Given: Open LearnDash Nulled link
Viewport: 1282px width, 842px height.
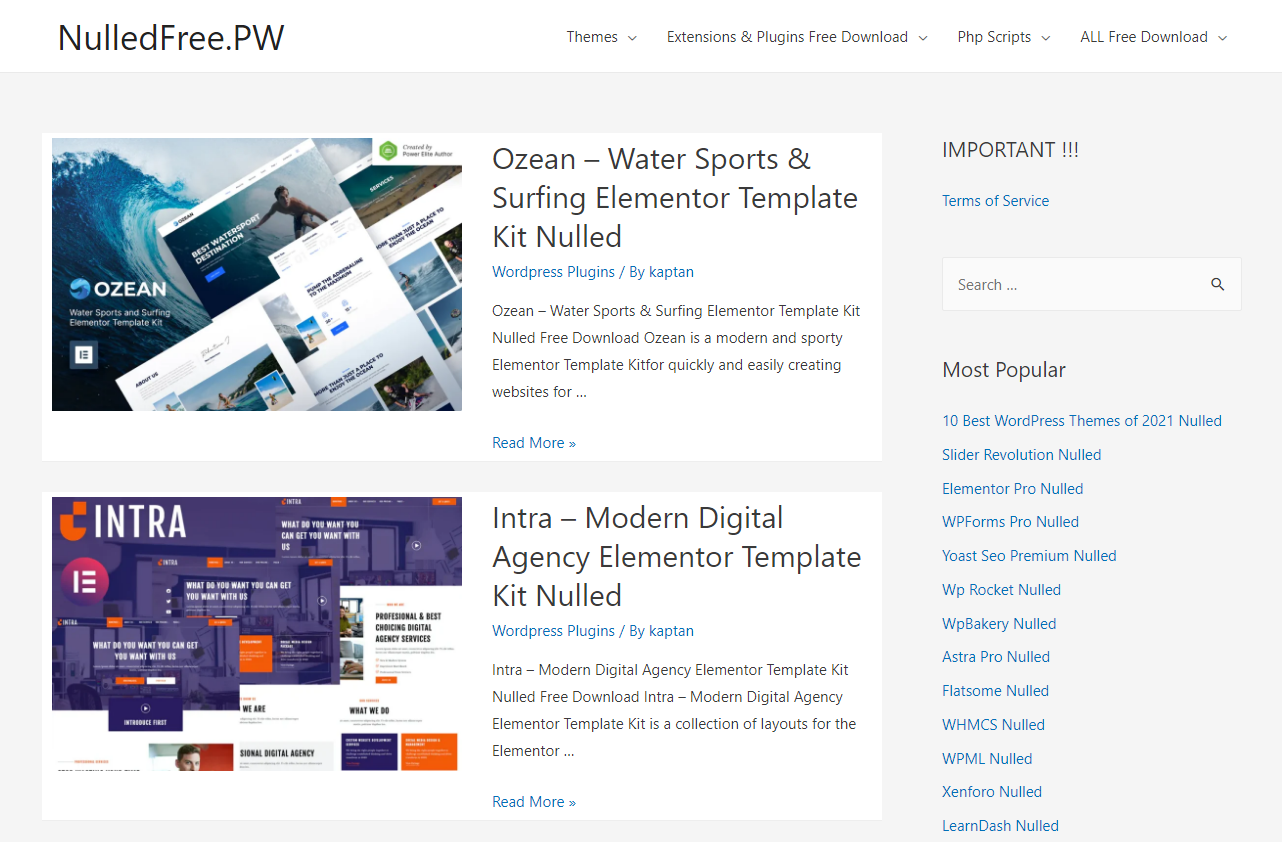Looking at the screenshot, I should coord(1000,826).
